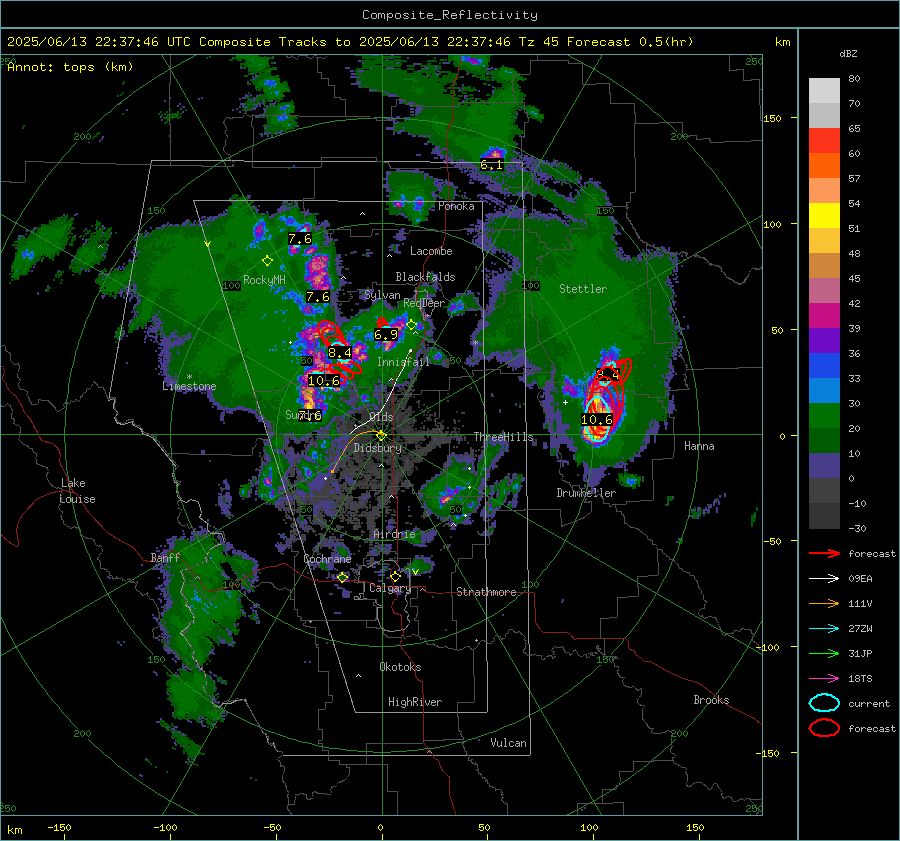Click the yellow diamond marker beside RedDeer
The width and height of the screenshot is (900, 841).
411,325
